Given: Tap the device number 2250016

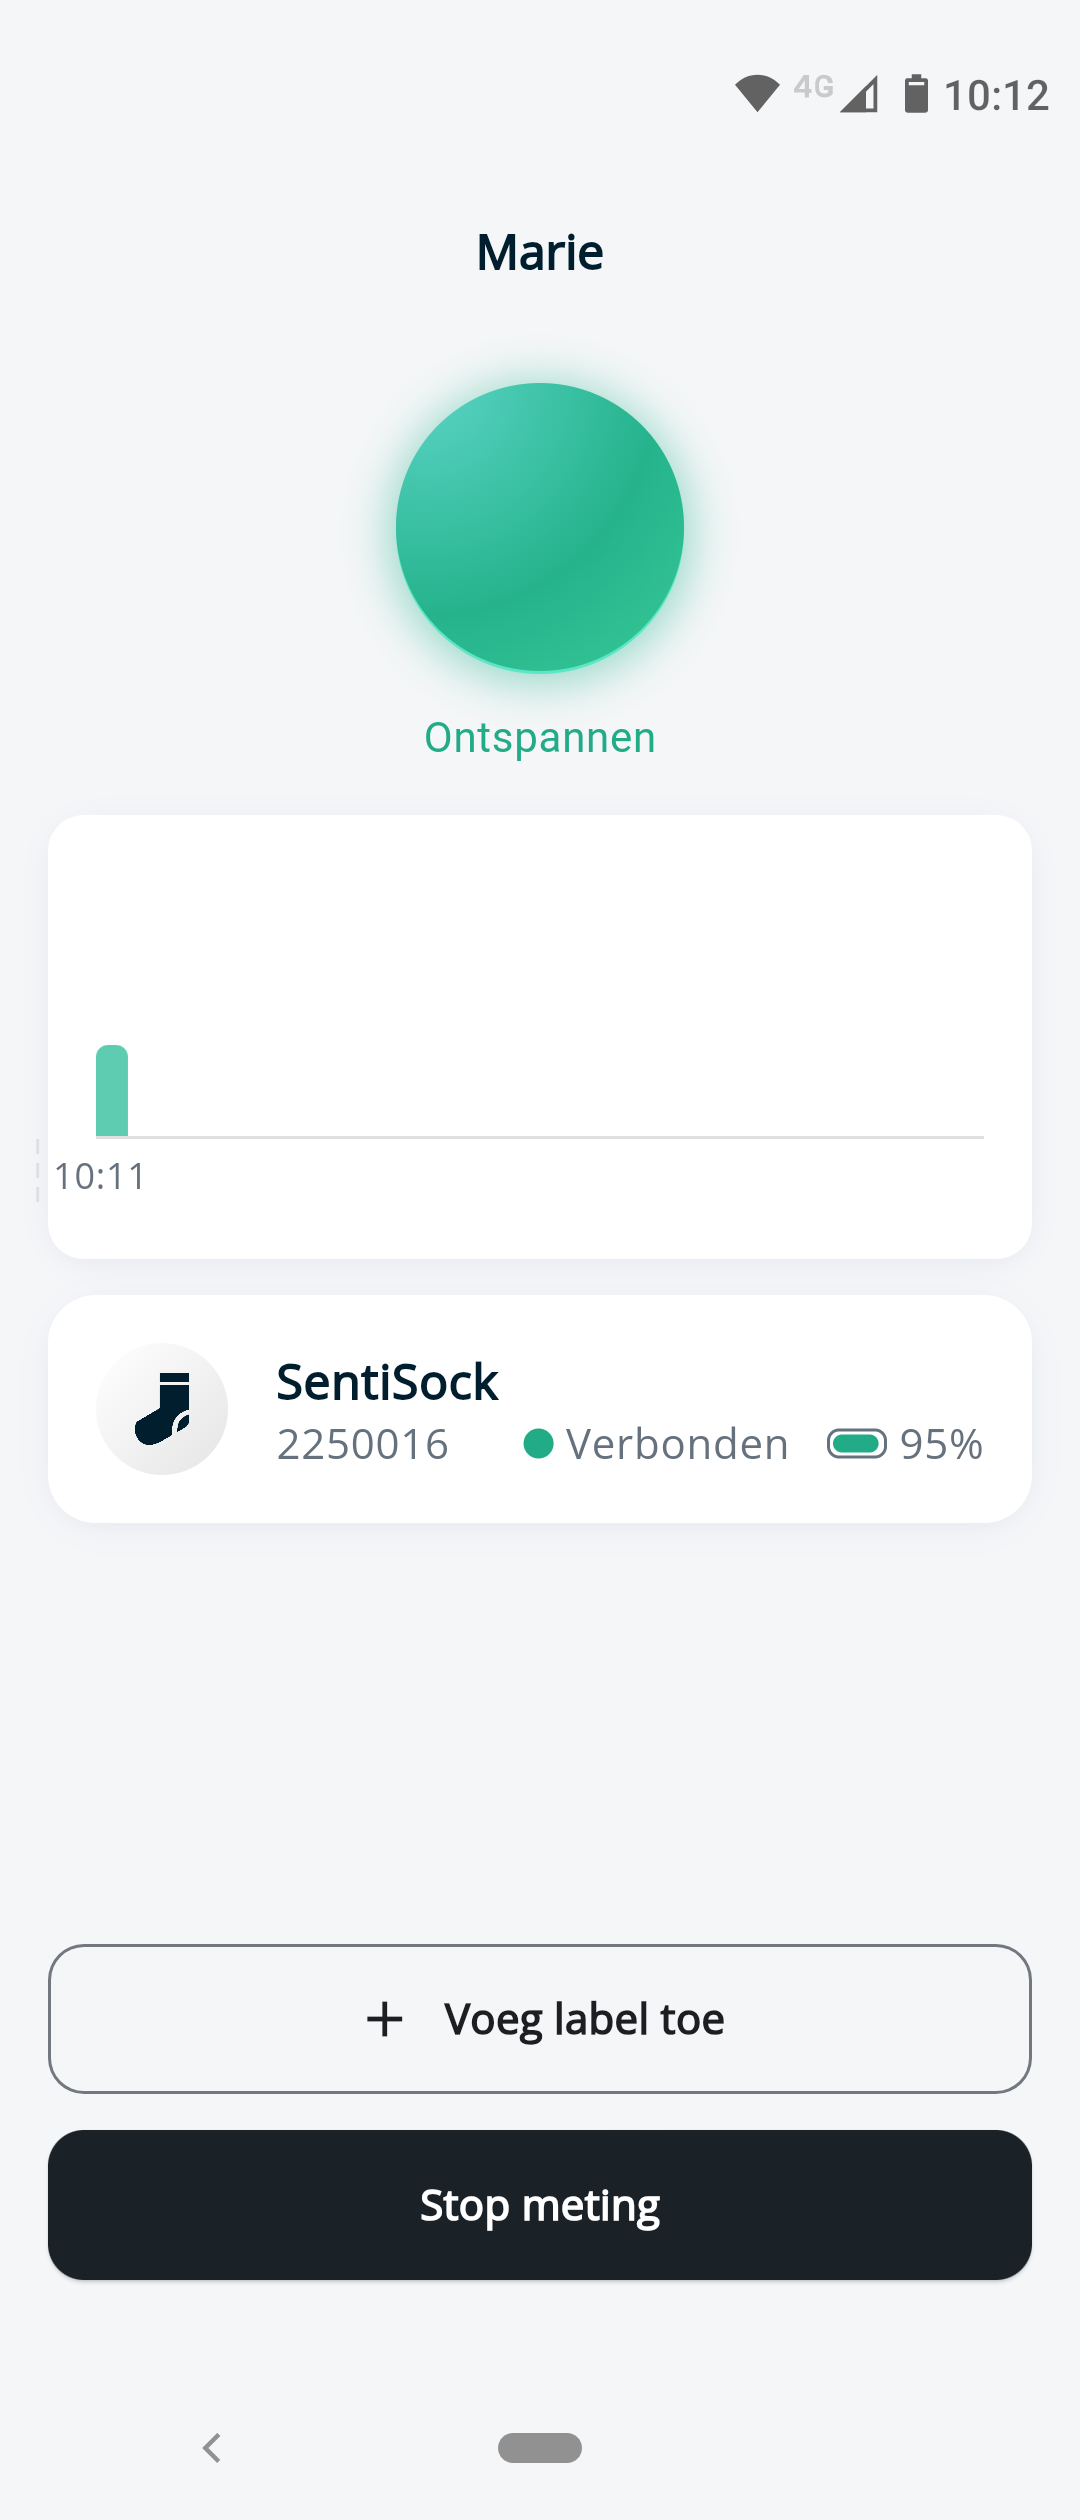Looking at the screenshot, I should coord(362,1444).
